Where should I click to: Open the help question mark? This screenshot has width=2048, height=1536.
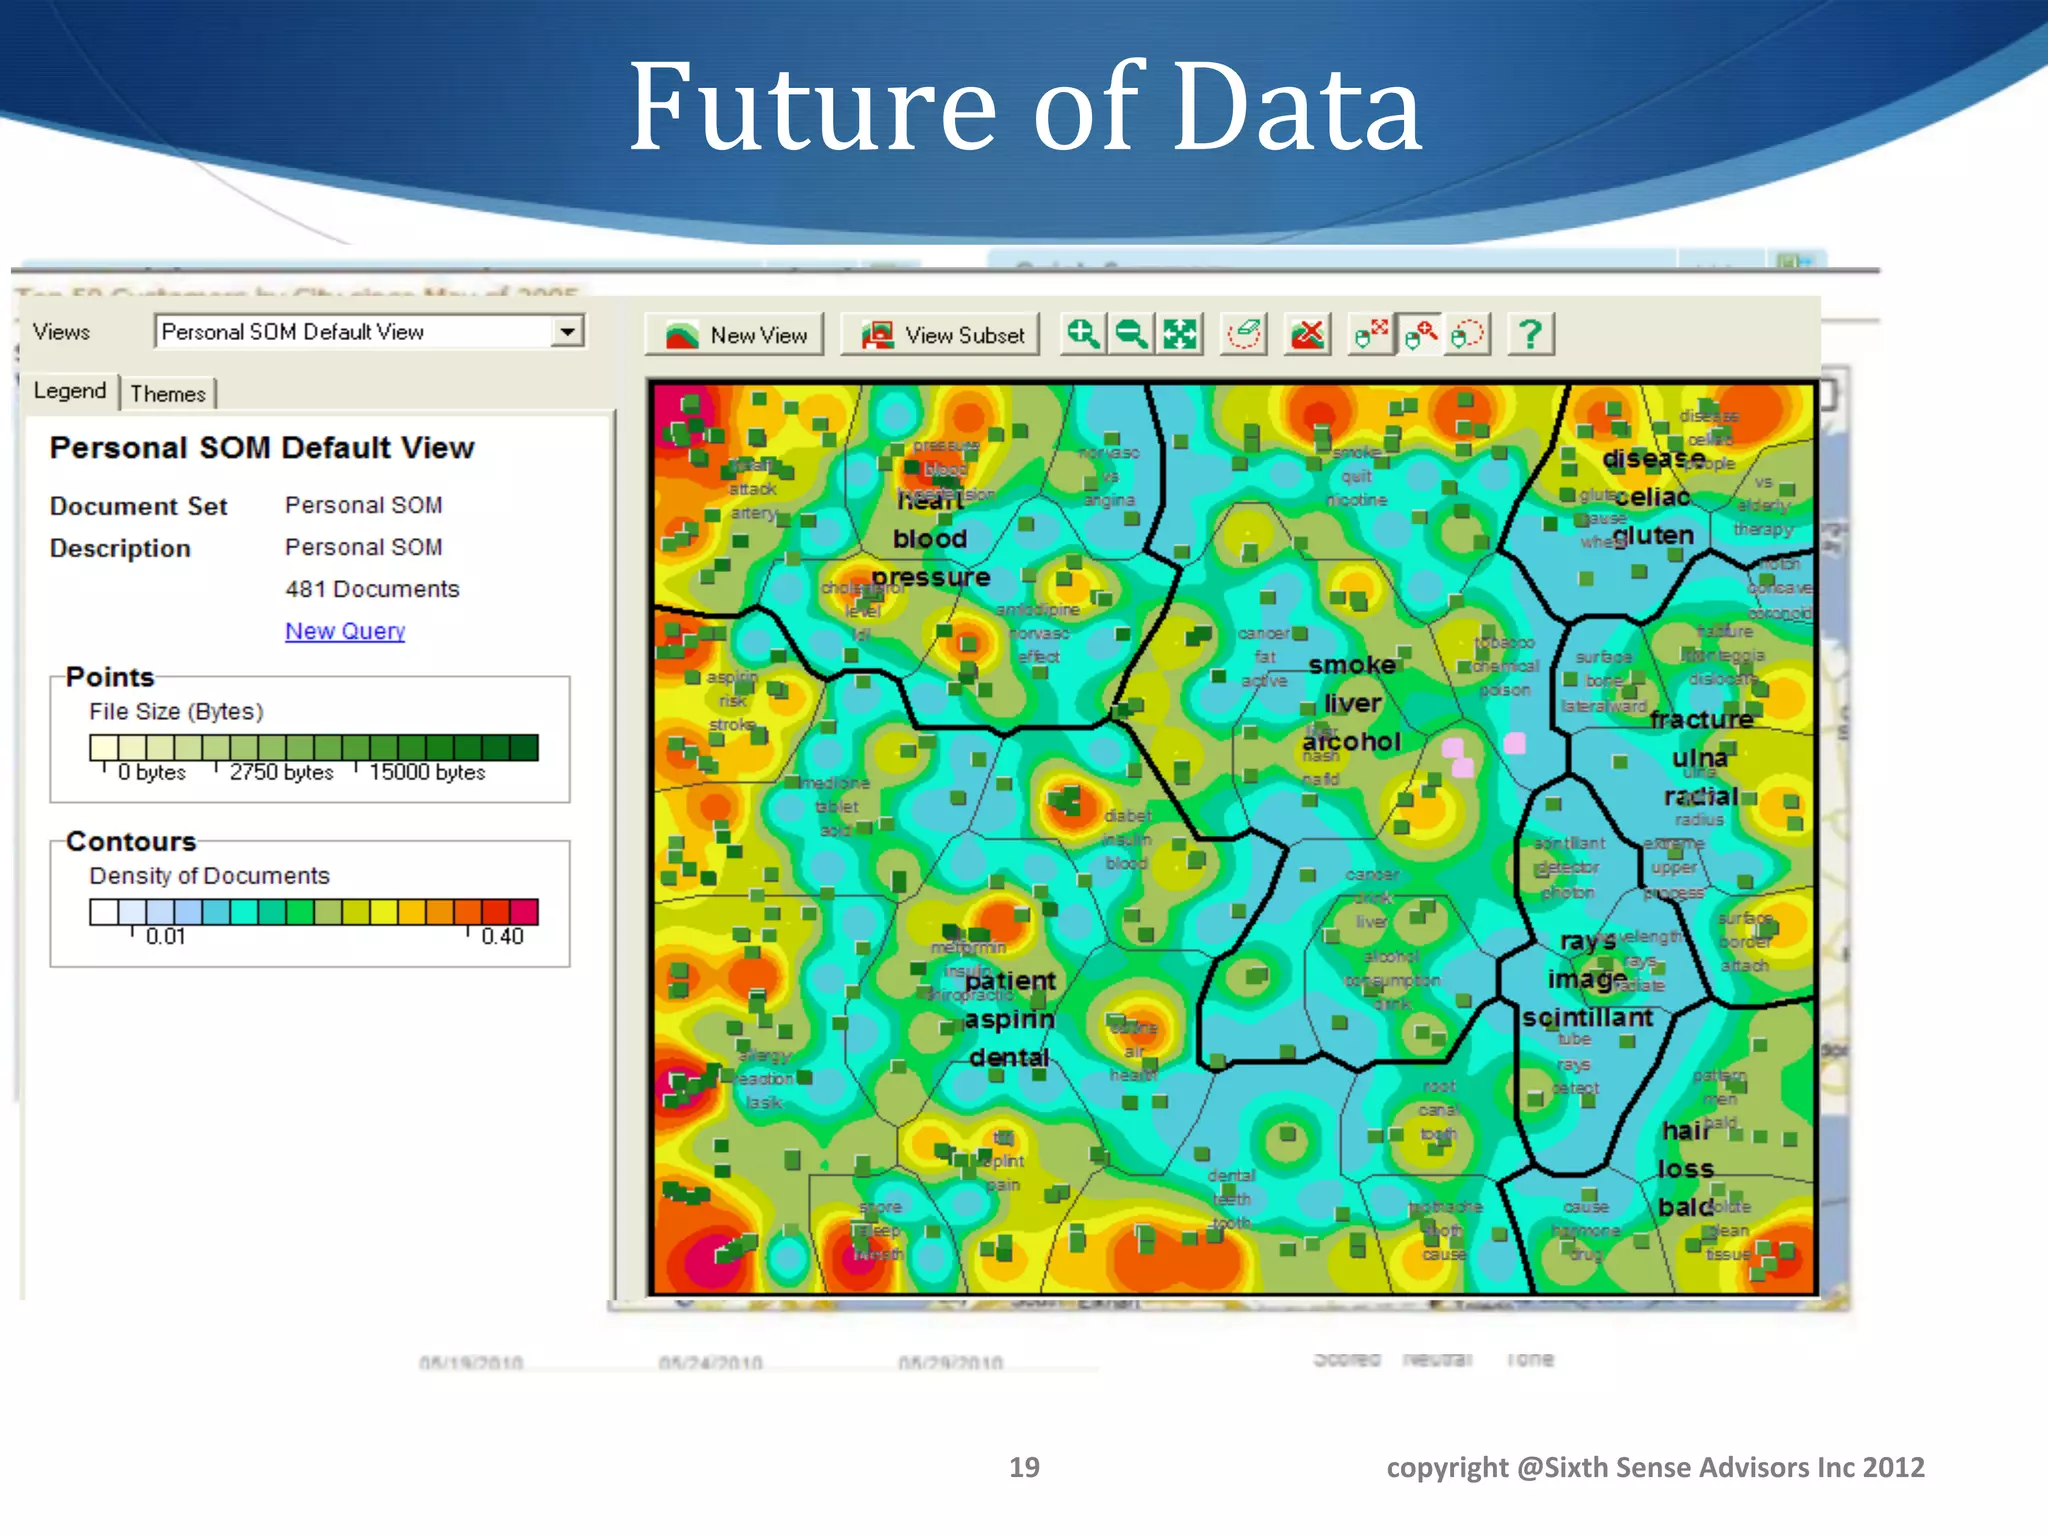pyautogui.click(x=1530, y=334)
